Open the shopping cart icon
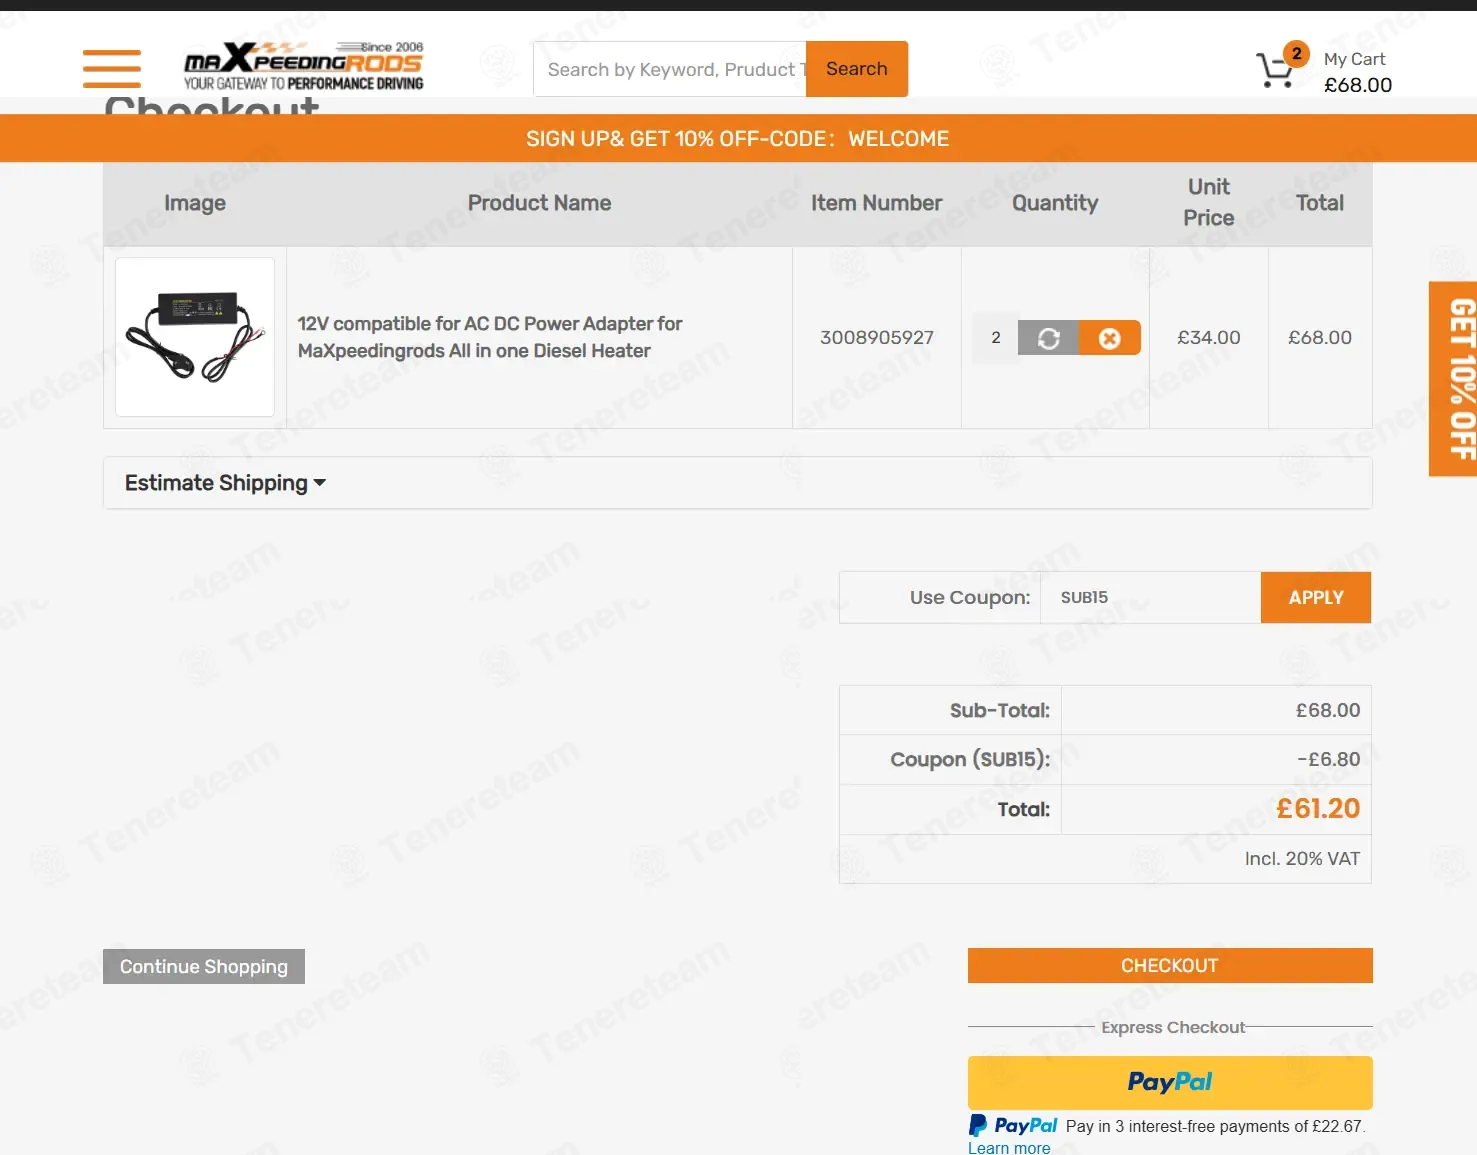1477x1155 pixels. (x=1274, y=71)
